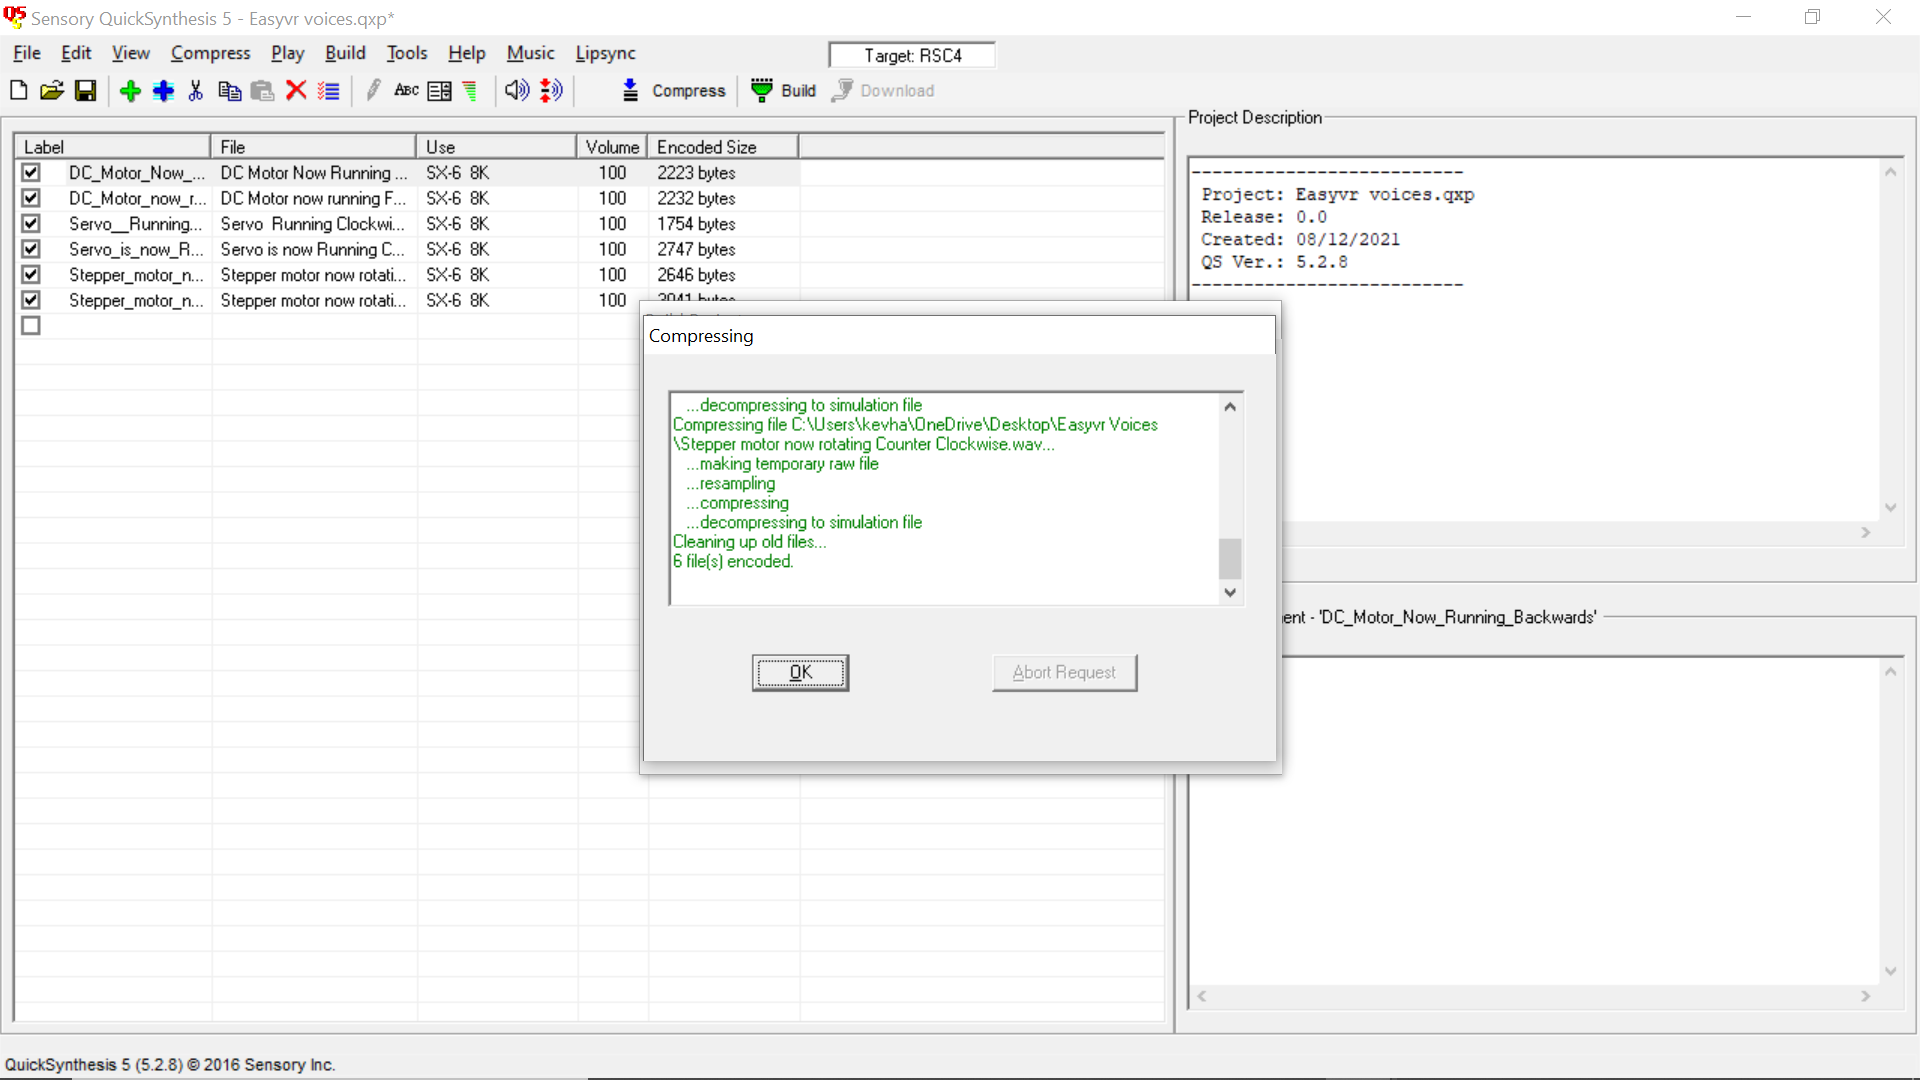Viewport: 1920px width, 1080px height.
Task: Open the Compress menu
Action: coord(210,53)
